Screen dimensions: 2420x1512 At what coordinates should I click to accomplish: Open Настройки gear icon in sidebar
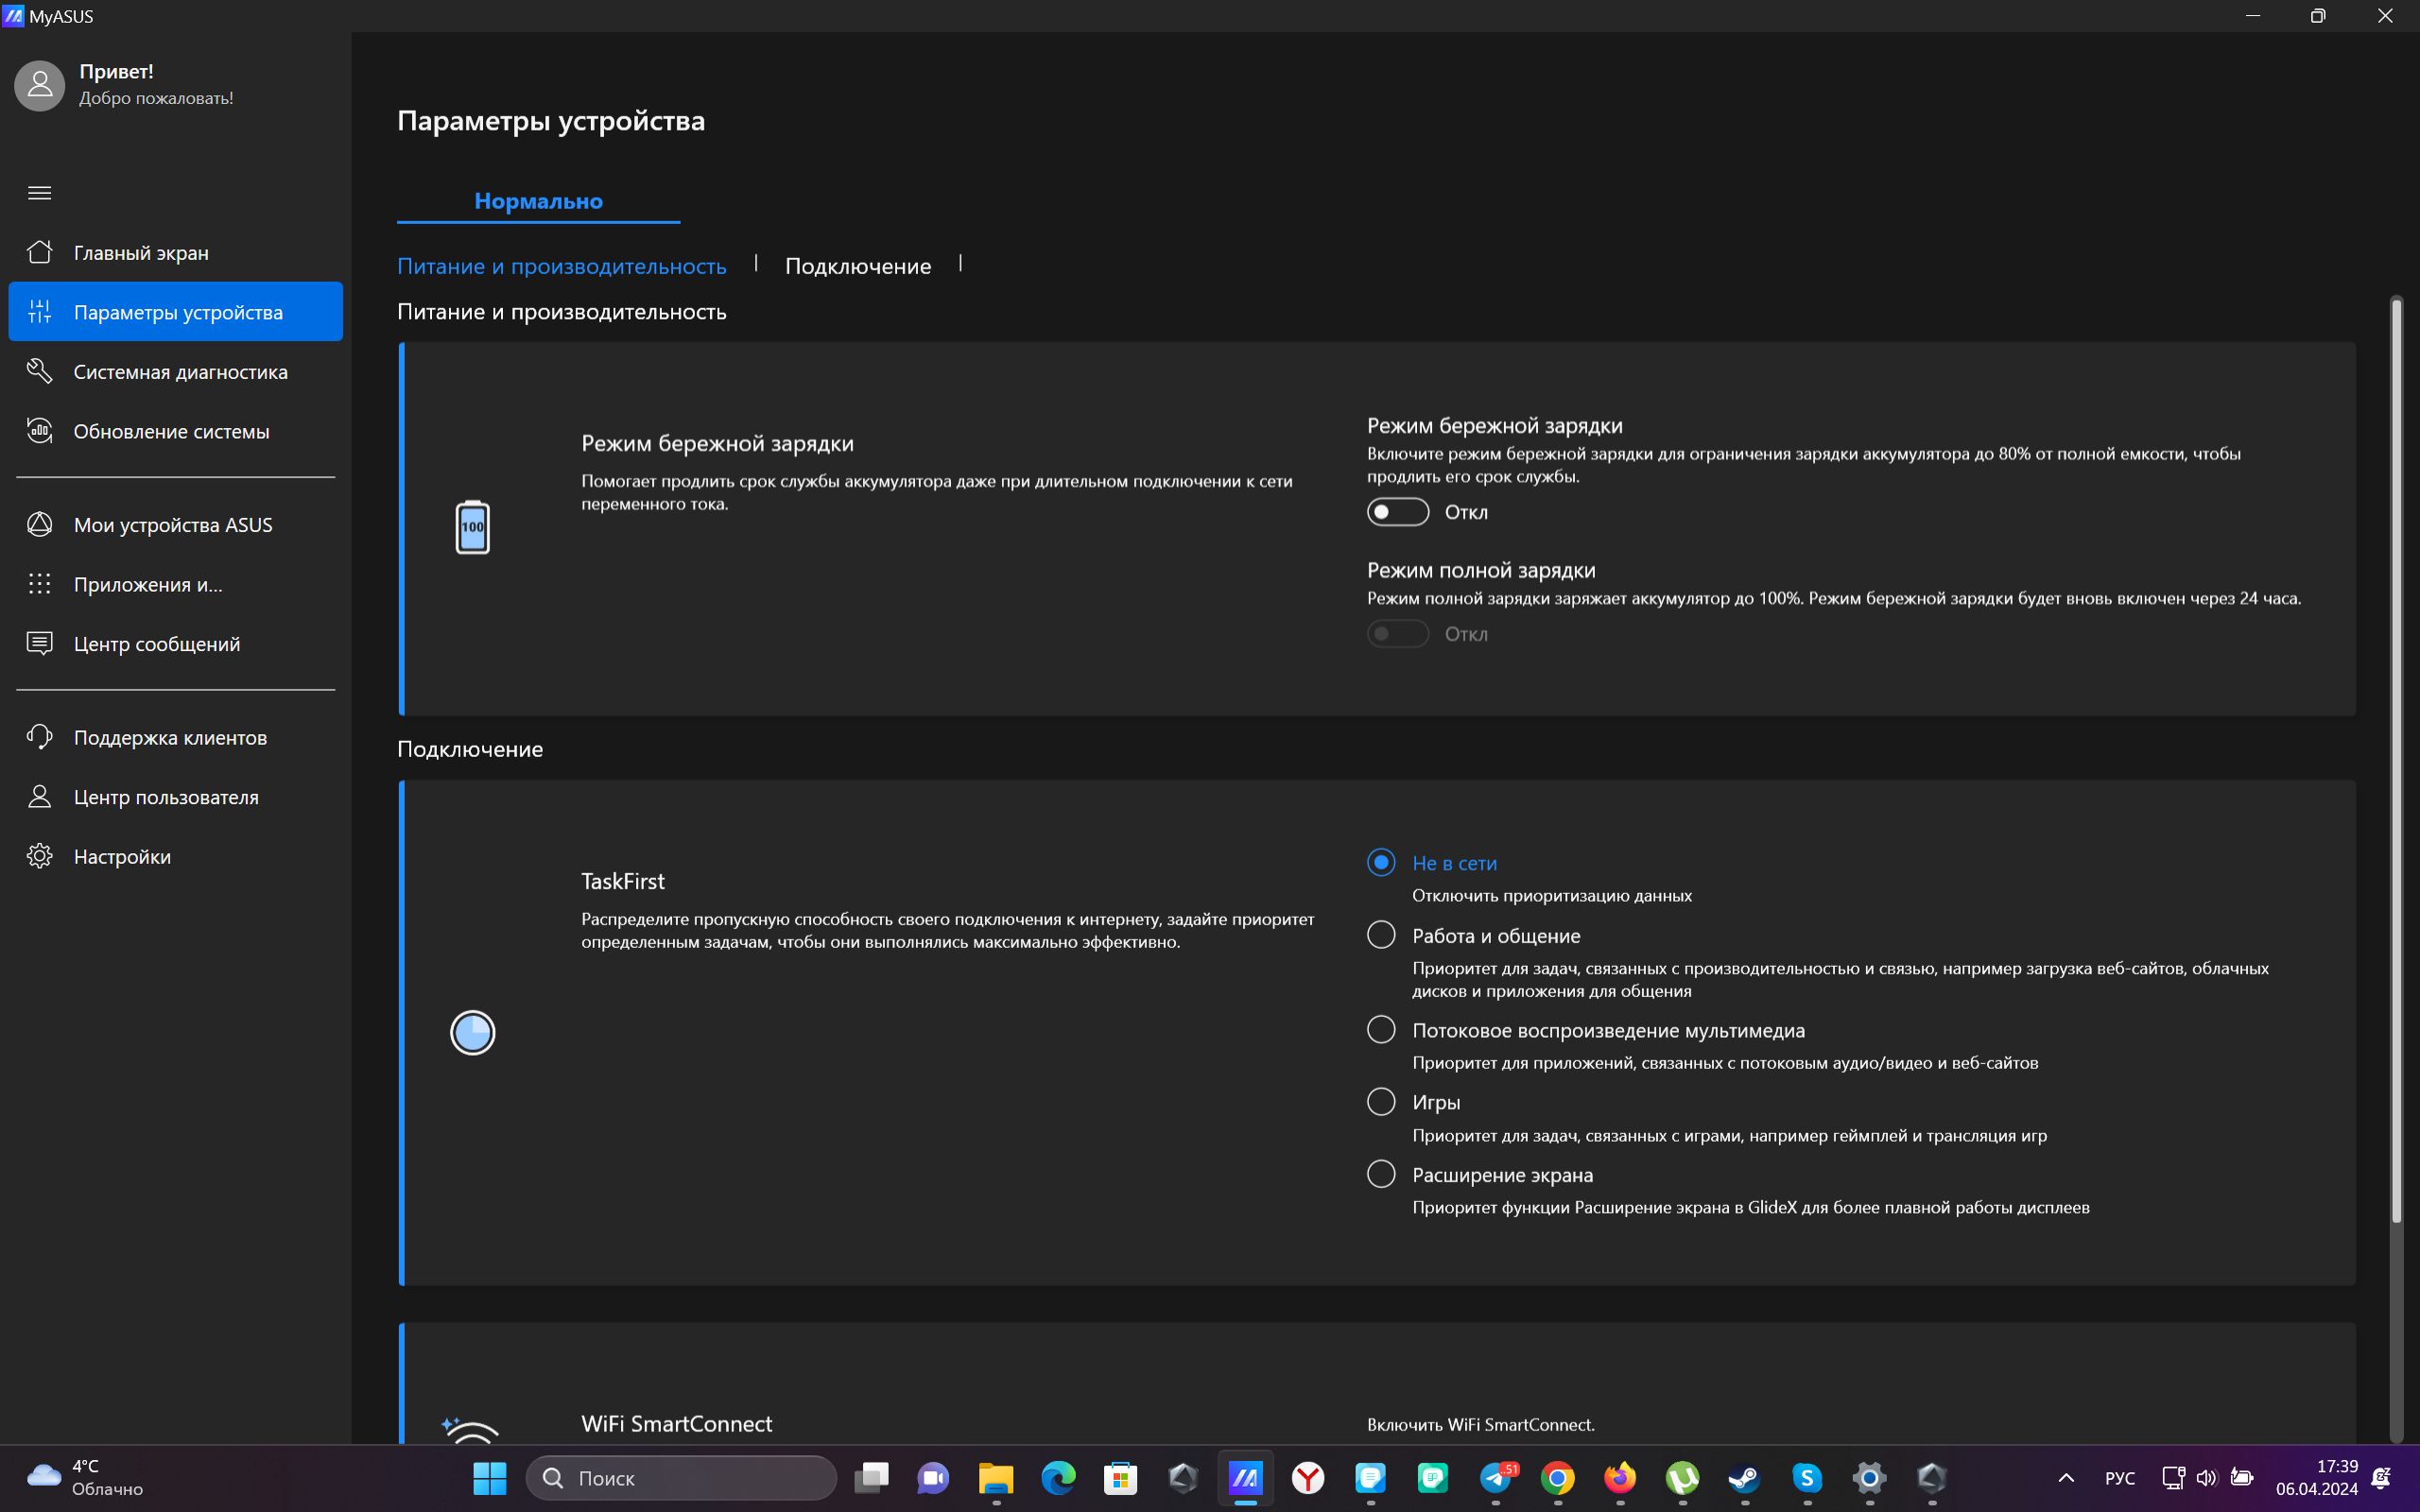[x=39, y=856]
